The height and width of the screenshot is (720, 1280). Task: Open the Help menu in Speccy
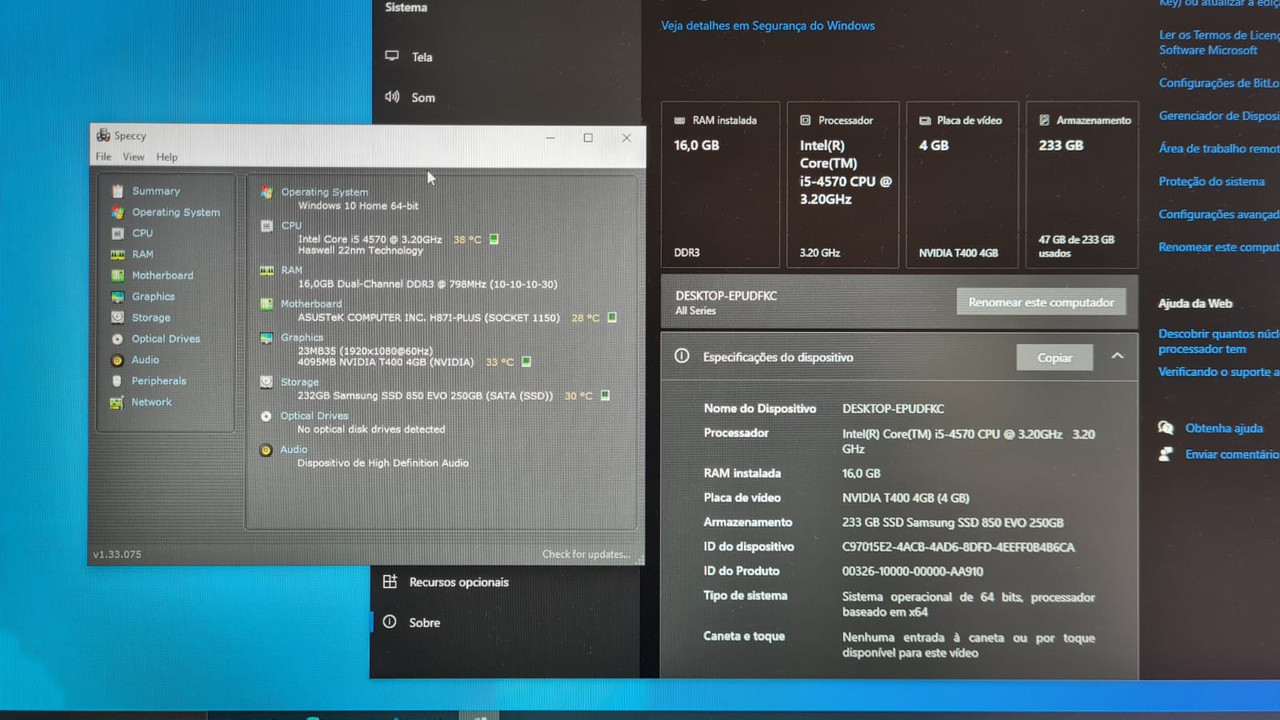point(167,157)
